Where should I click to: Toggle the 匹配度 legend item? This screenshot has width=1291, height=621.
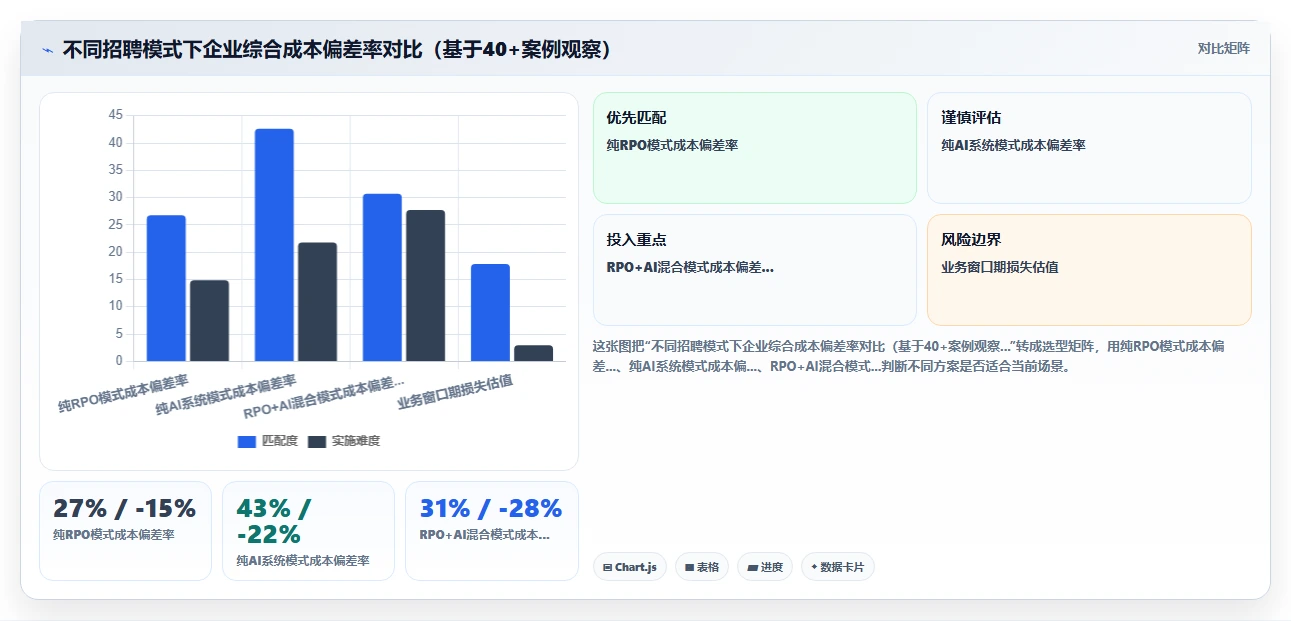tap(267, 441)
